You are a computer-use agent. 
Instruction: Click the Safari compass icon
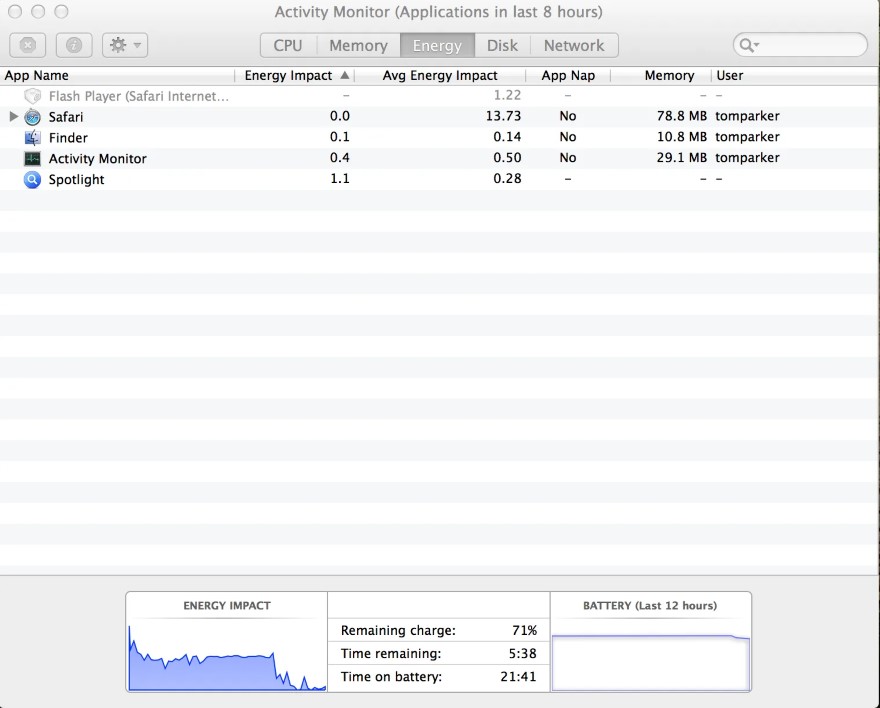pos(32,117)
